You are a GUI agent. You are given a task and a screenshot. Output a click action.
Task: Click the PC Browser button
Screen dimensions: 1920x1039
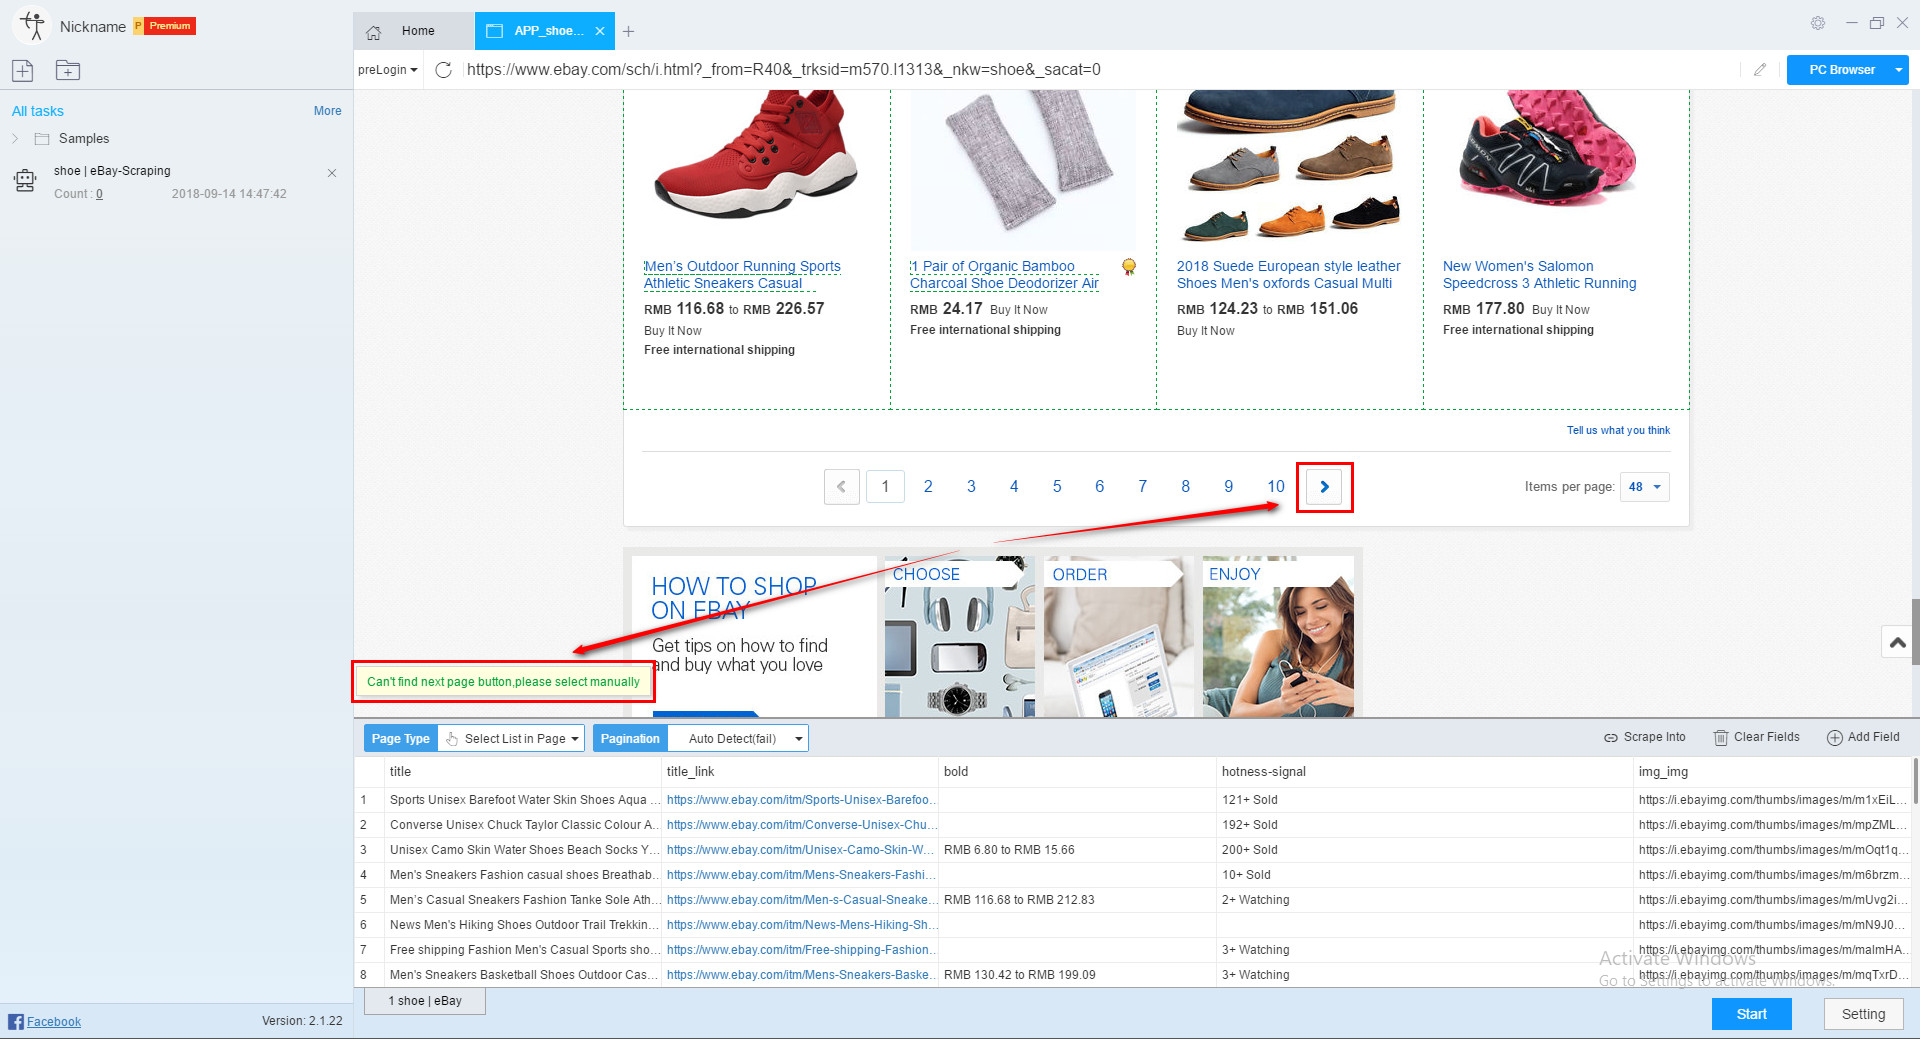[x=1841, y=70]
